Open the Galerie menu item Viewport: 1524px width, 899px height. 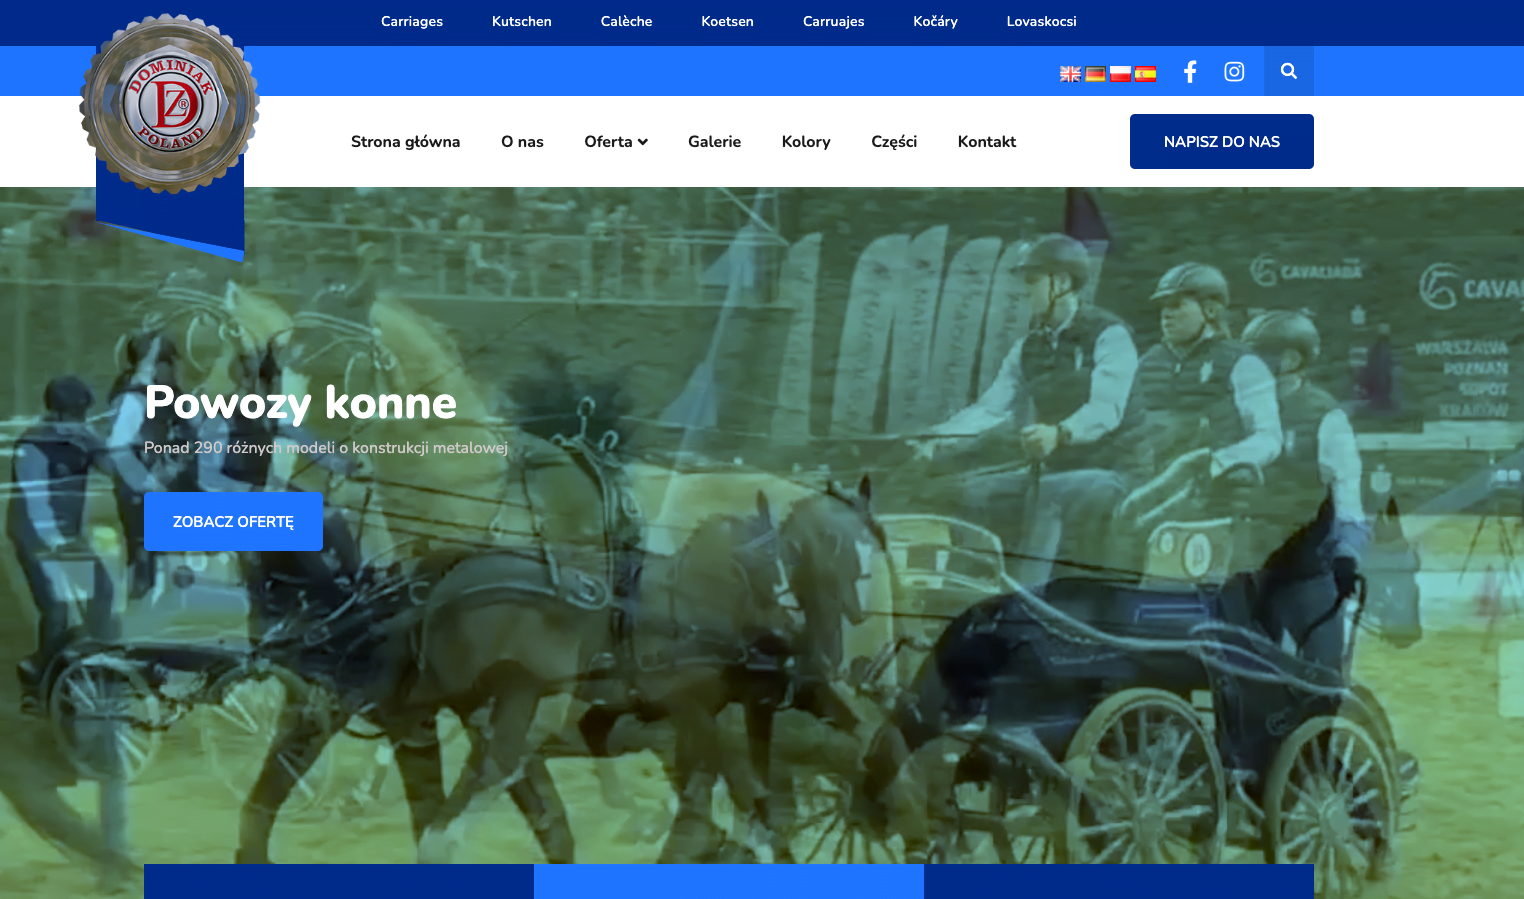(x=714, y=142)
